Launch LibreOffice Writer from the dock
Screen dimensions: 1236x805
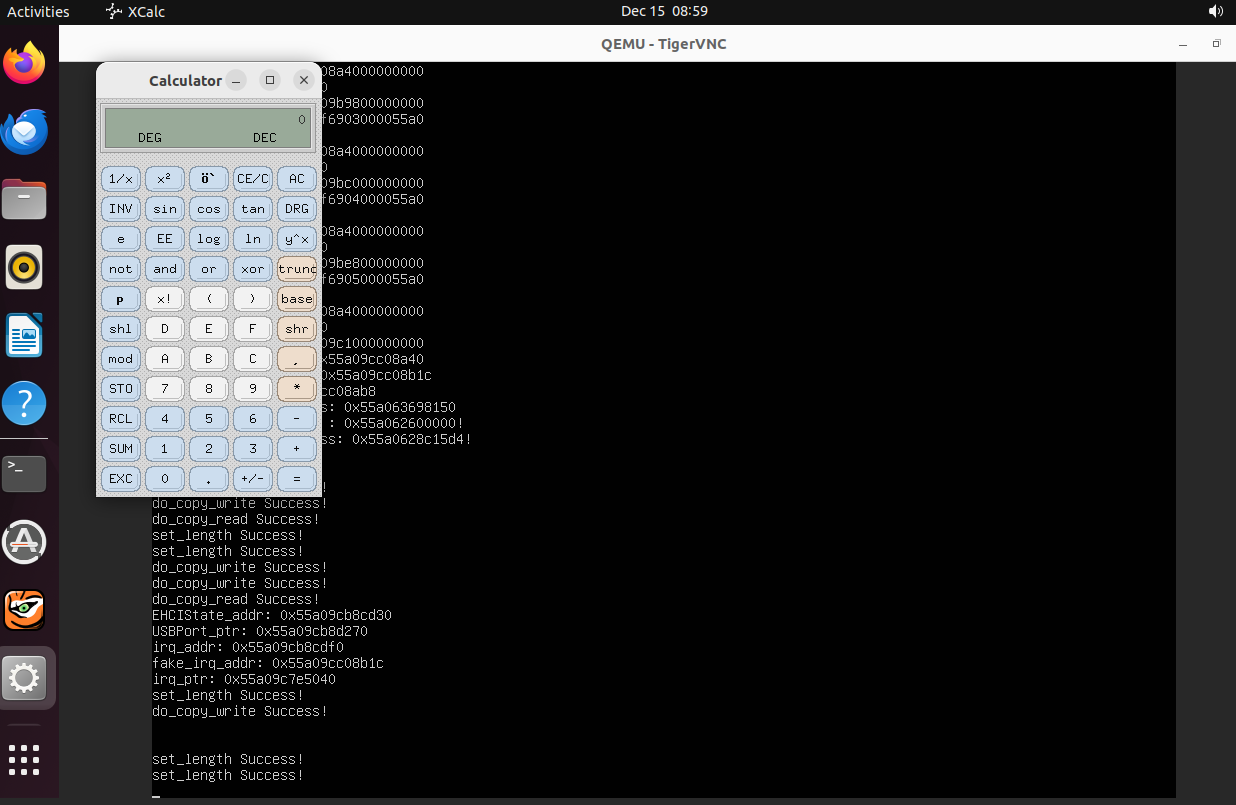[x=25, y=336]
